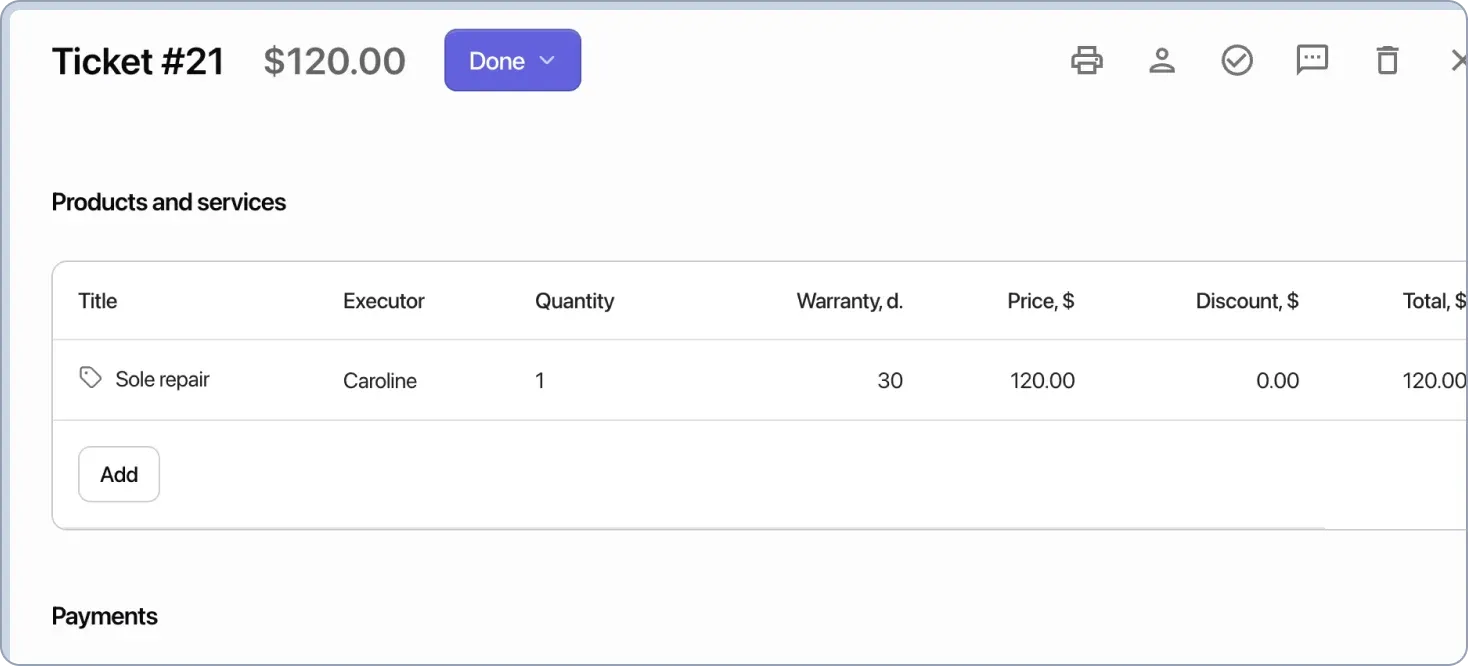Click the Price column header
This screenshot has width=1468, height=666.
pyautogui.click(x=1040, y=300)
